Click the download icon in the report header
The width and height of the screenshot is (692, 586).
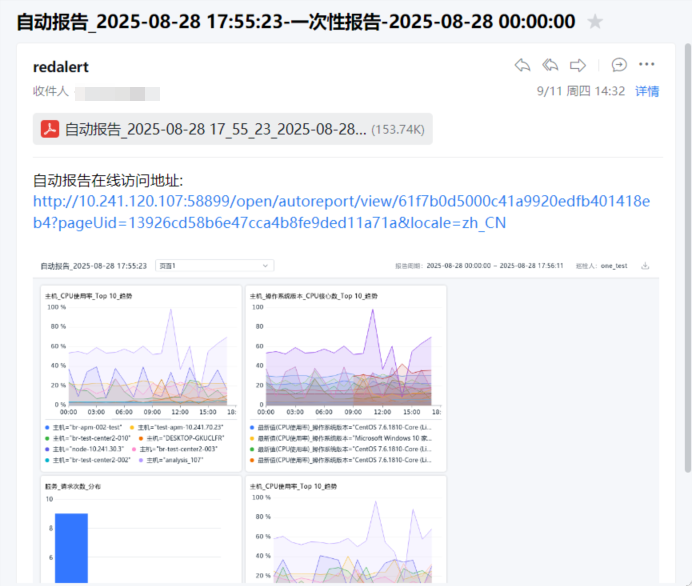[645, 266]
